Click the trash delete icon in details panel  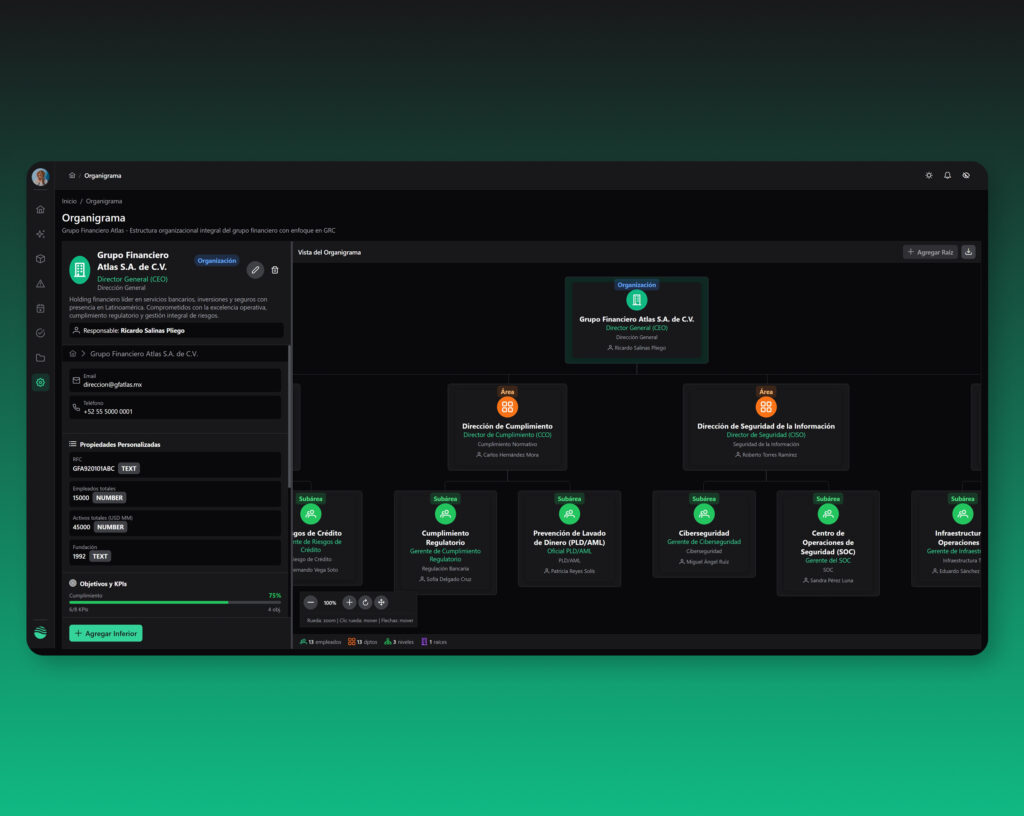tap(275, 270)
